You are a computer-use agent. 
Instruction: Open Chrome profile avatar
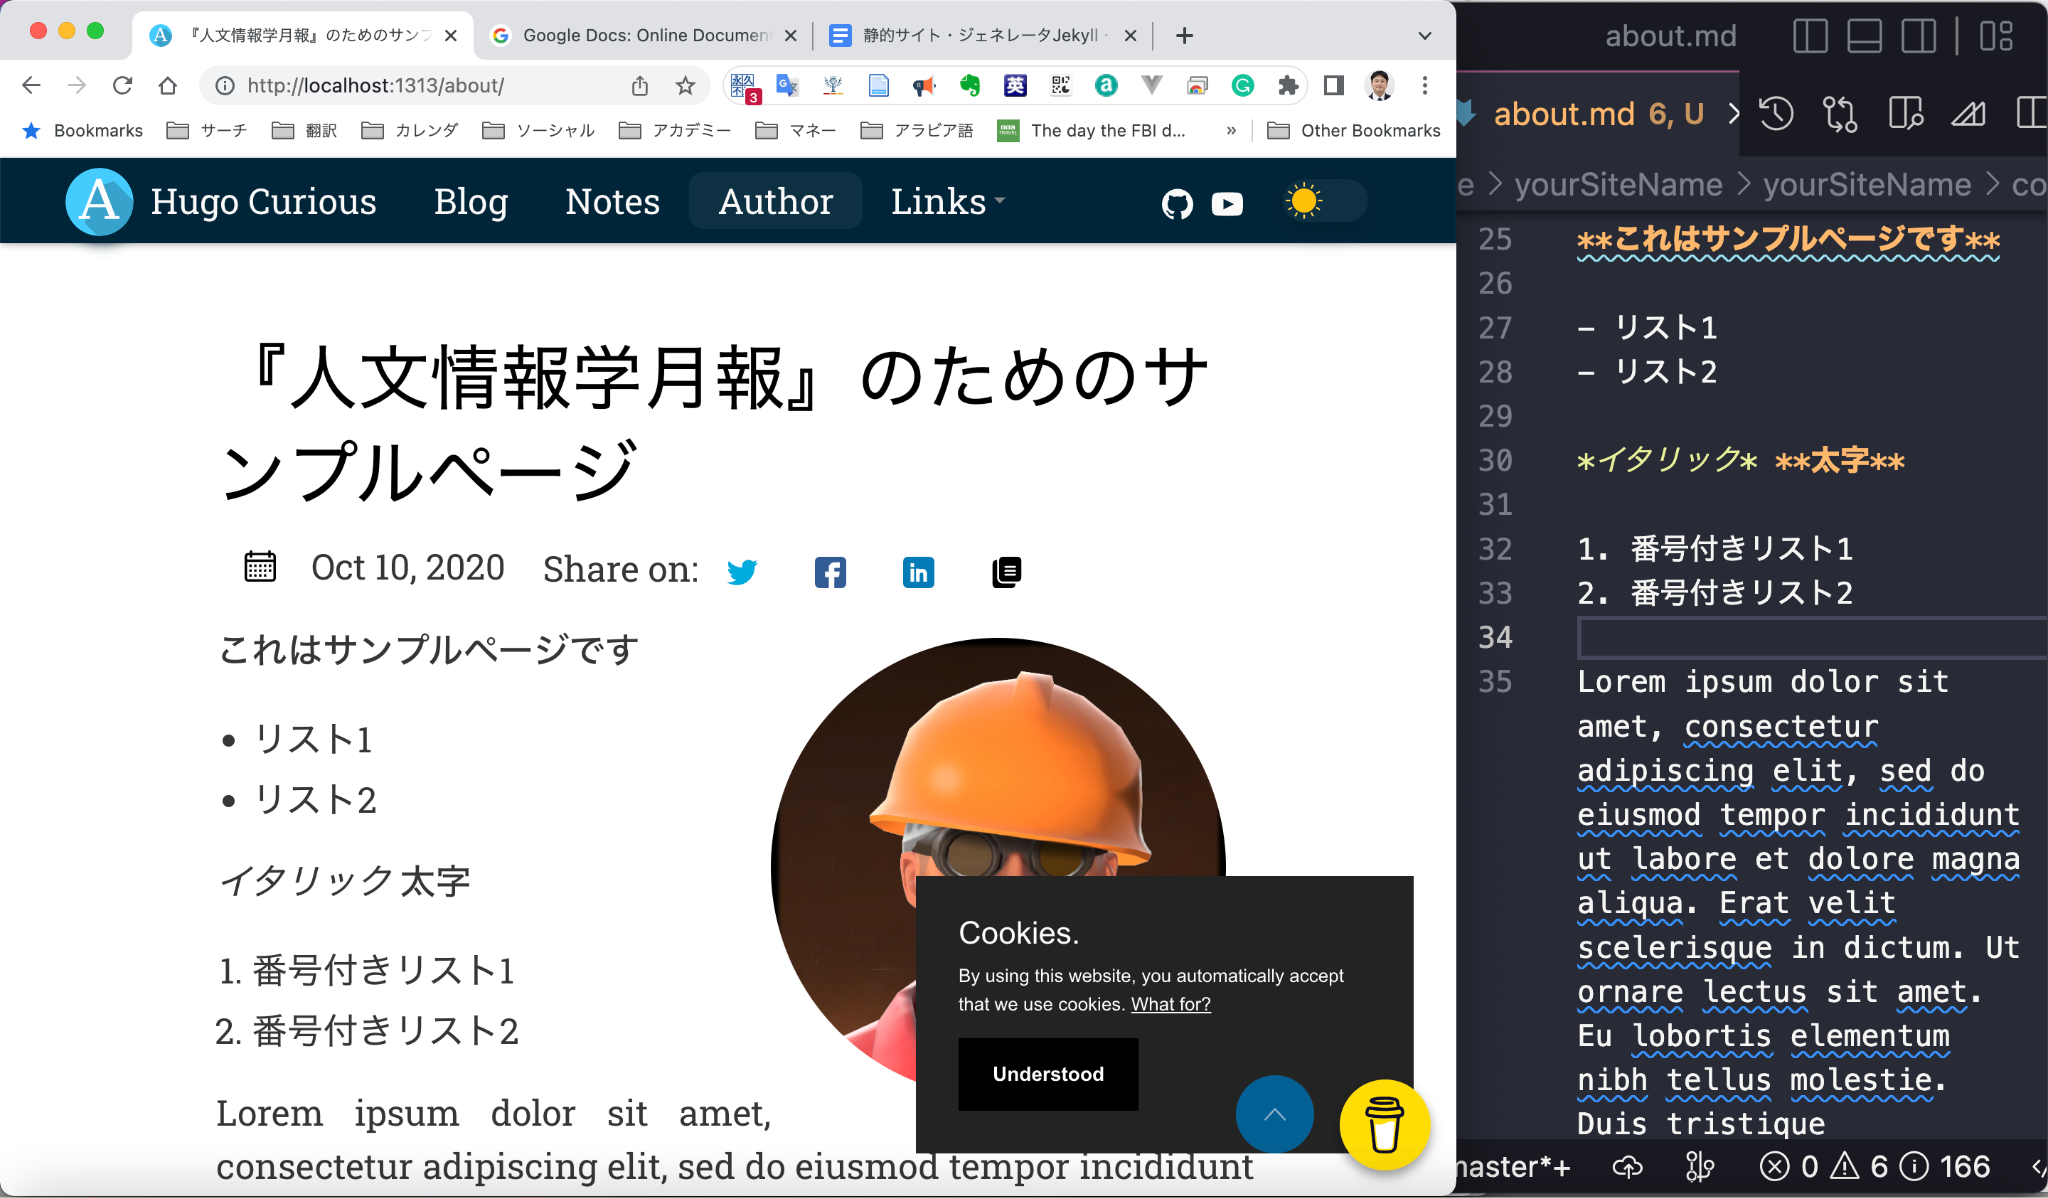[x=1380, y=86]
